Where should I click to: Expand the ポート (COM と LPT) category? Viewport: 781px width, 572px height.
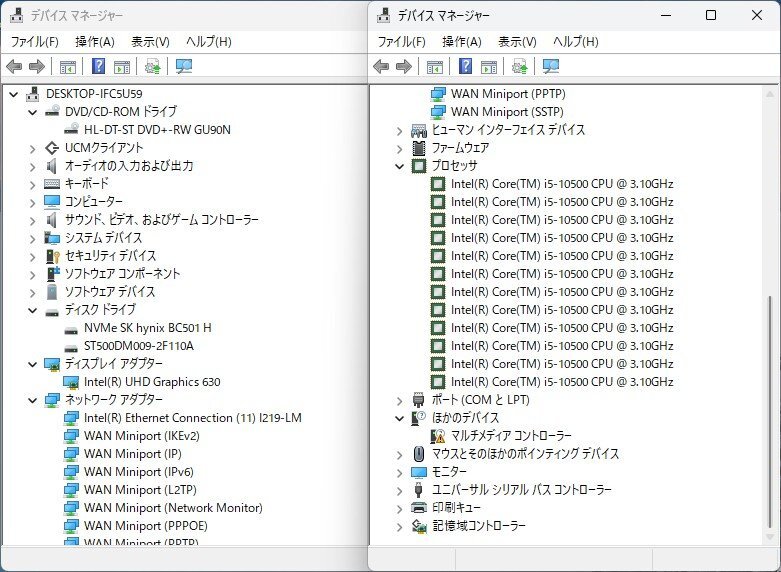tap(400, 400)
